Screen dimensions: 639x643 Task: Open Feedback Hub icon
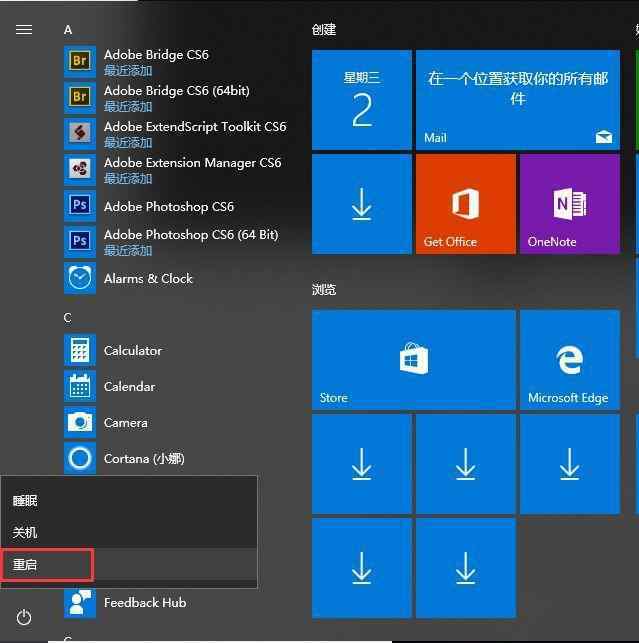coord(80,602)
